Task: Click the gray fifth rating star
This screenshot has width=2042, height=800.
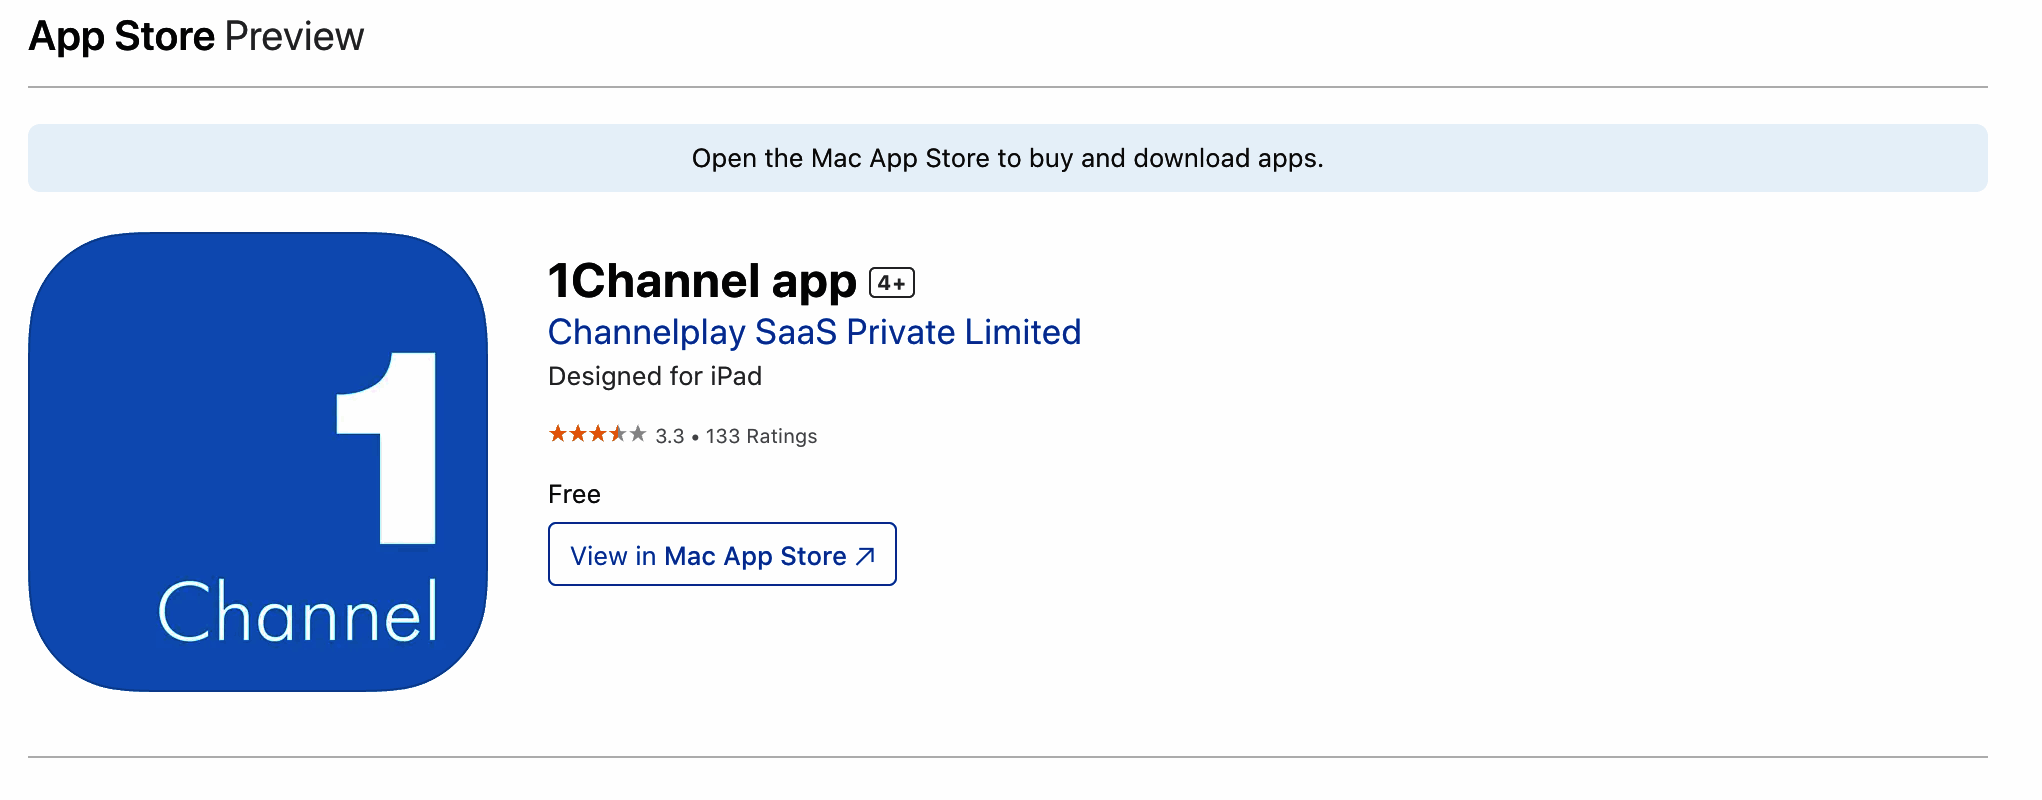Action: 638,434
